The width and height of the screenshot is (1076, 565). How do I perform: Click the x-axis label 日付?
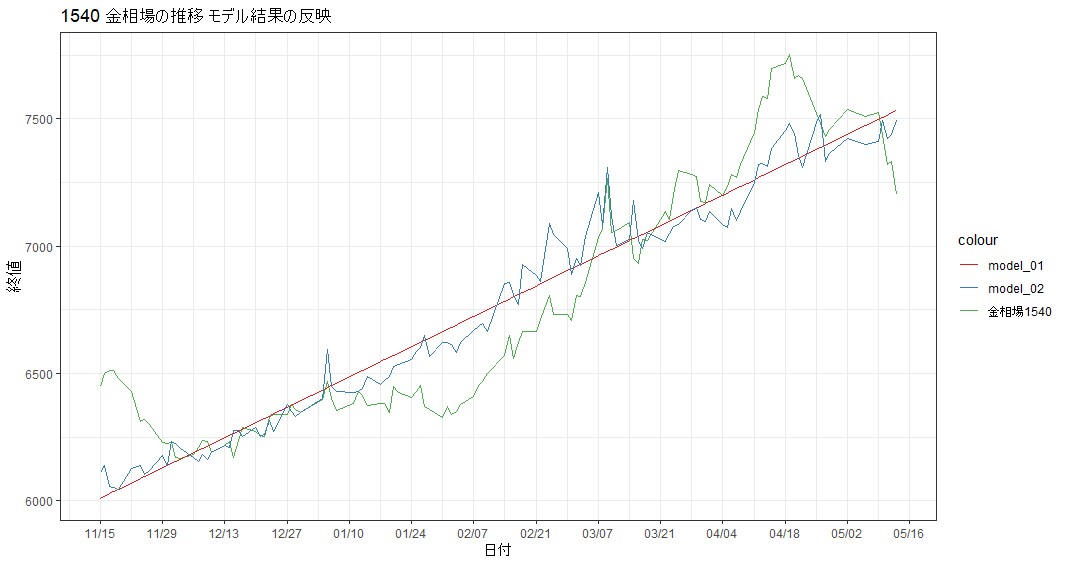point(498,551)
